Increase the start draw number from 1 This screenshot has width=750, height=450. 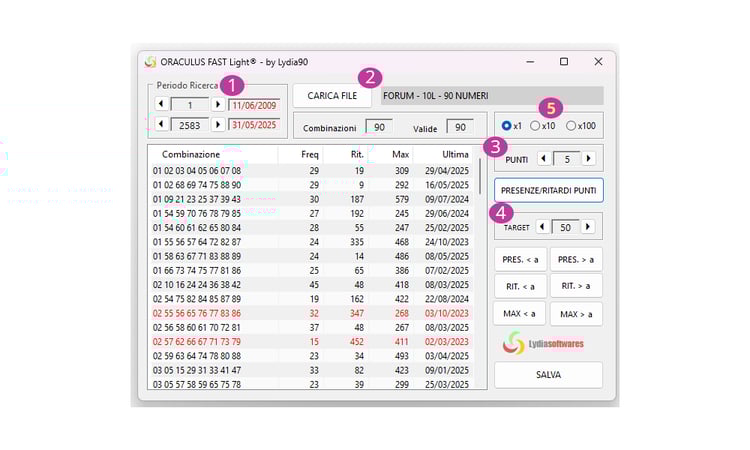(218, 104)
